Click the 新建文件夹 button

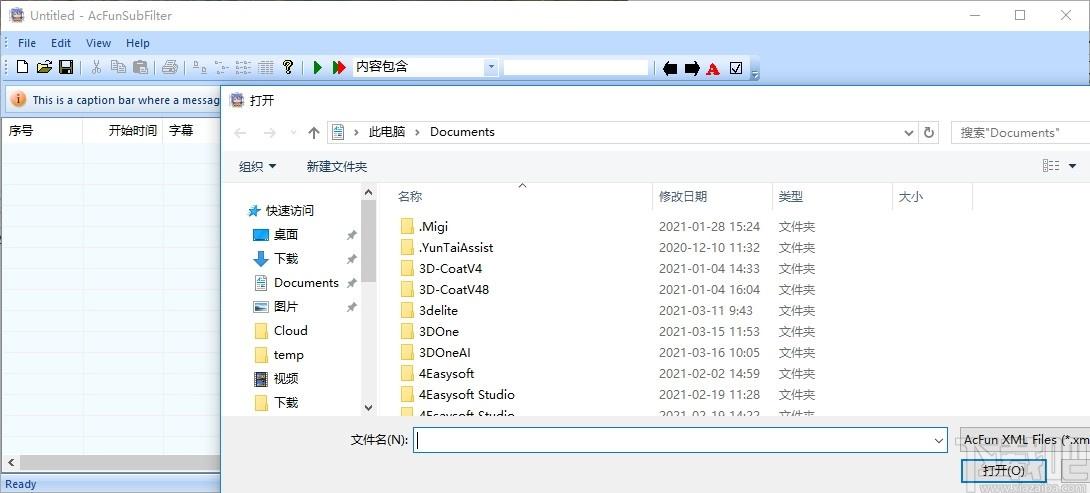click(x=336, y=166)
